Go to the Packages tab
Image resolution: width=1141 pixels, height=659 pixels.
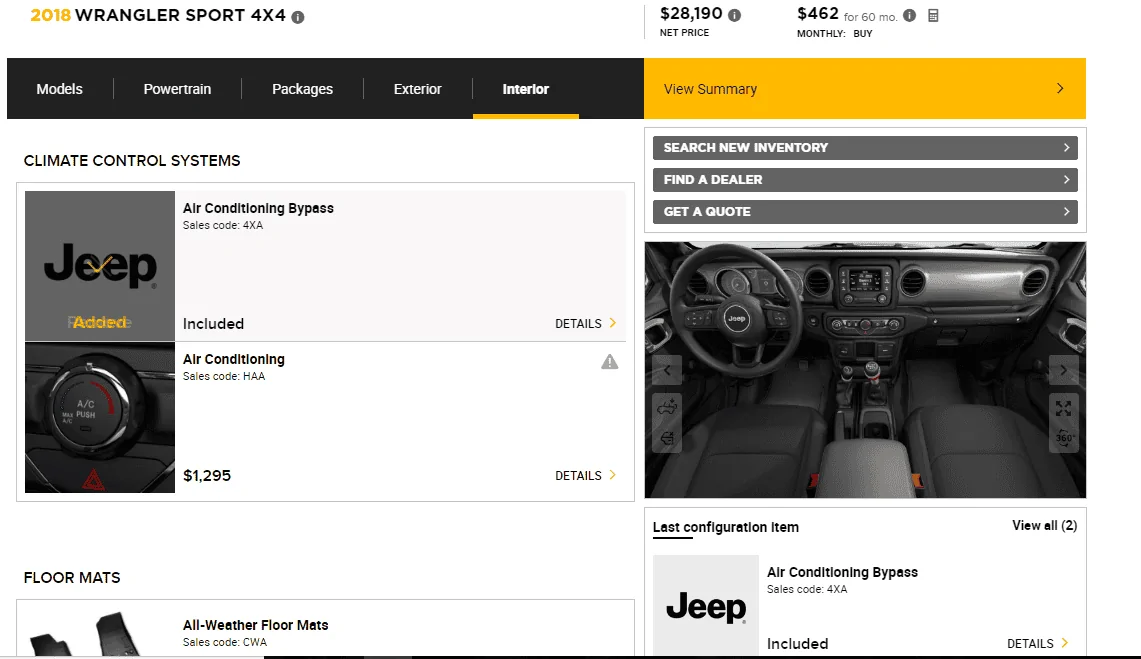[302, 89]
